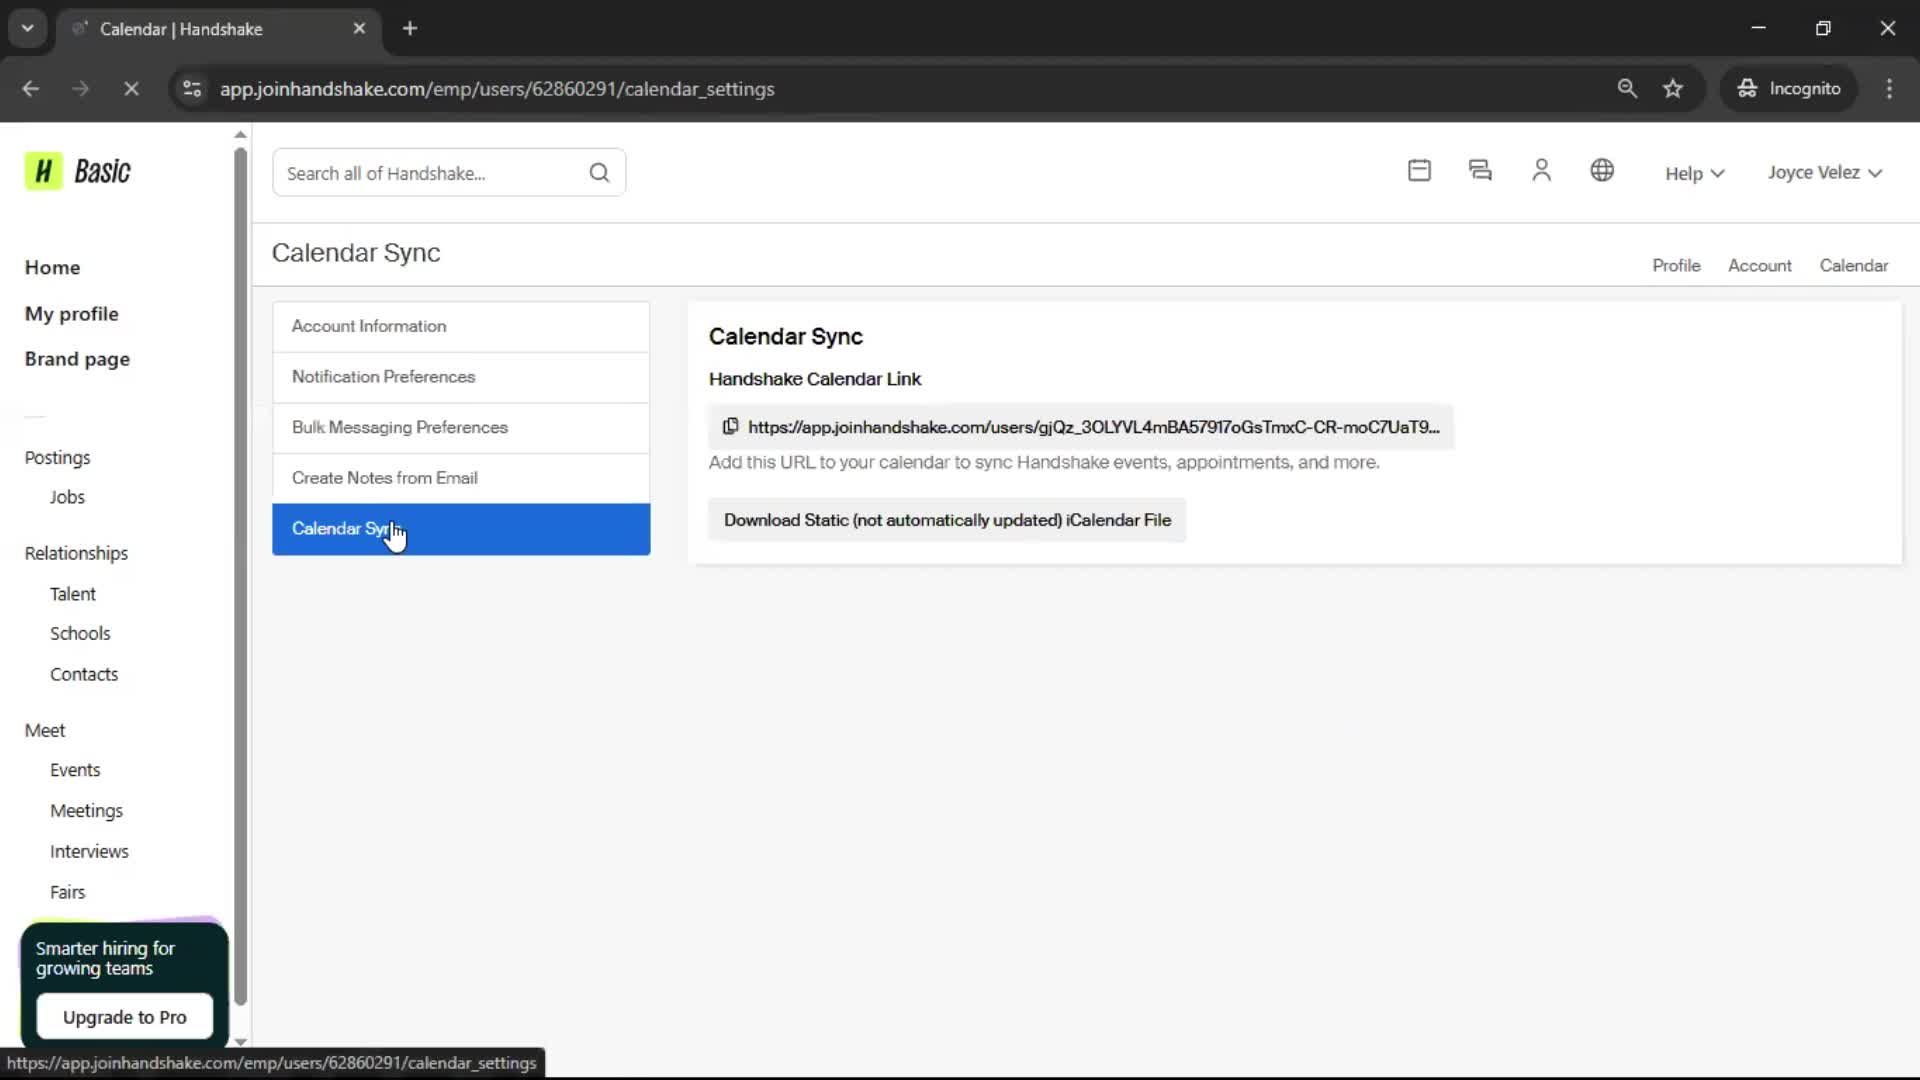Viewport: 1920px width, 1080px height.
Task: Select Notification Preferences settings item
Action: click(461, 377)
